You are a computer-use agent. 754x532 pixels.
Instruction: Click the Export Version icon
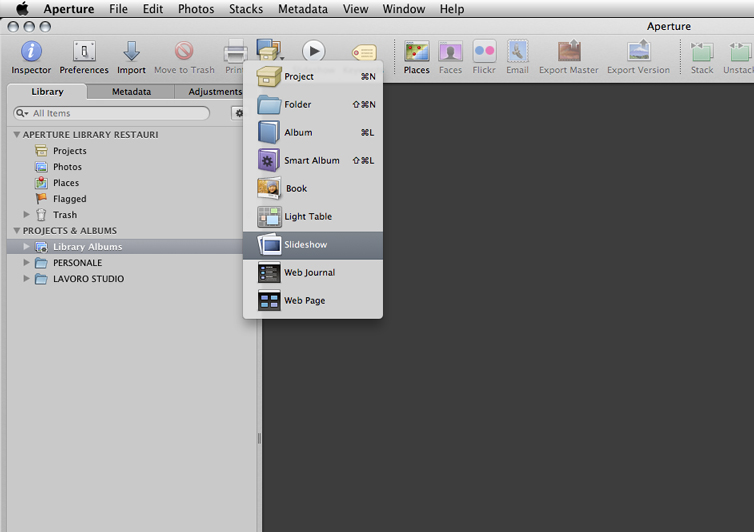pyautogui.click(x=639, y=51)
